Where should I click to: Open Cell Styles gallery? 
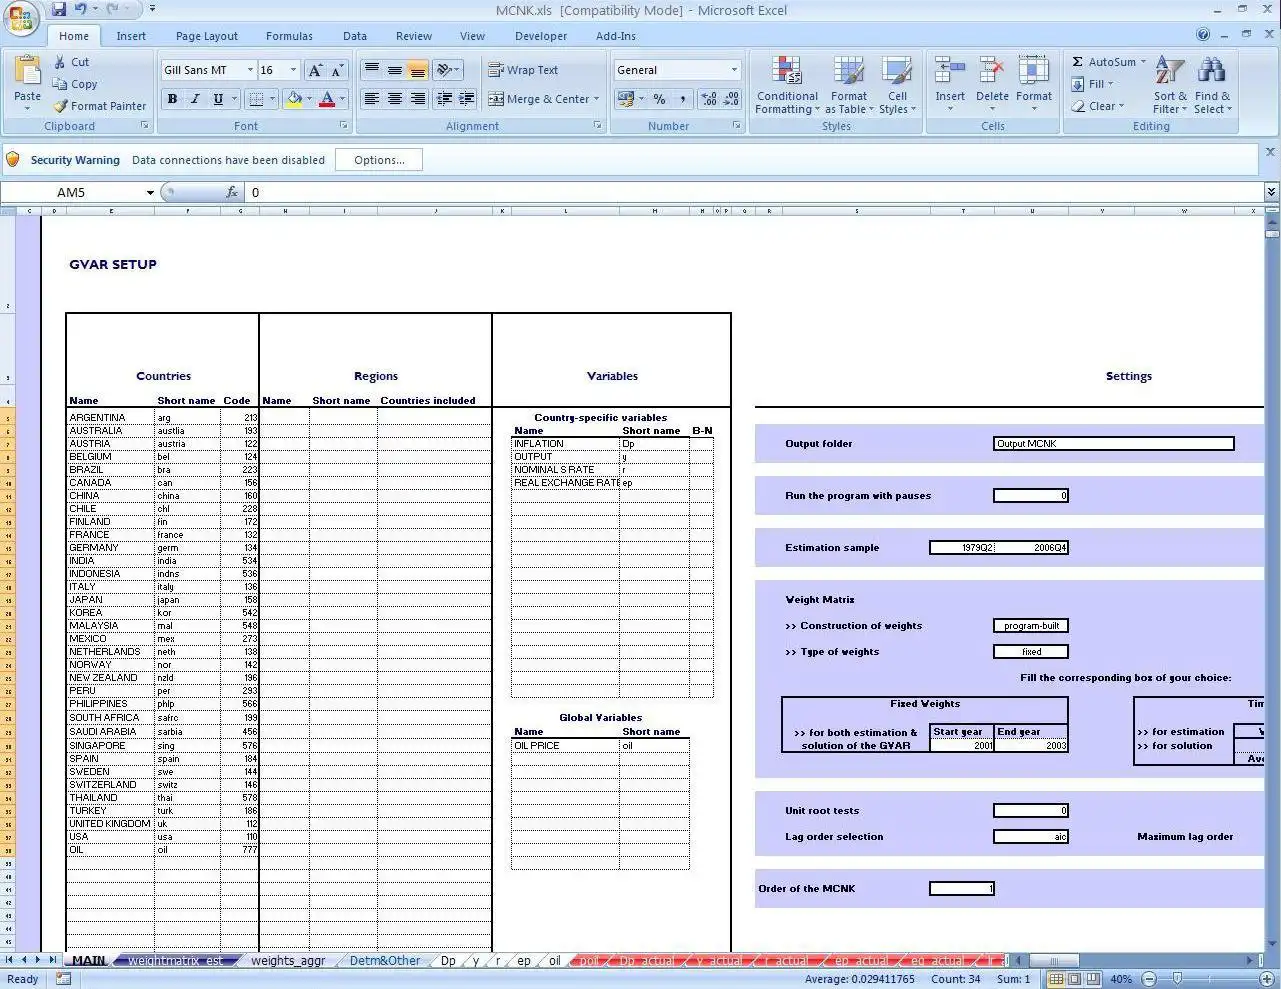[896, 86]
